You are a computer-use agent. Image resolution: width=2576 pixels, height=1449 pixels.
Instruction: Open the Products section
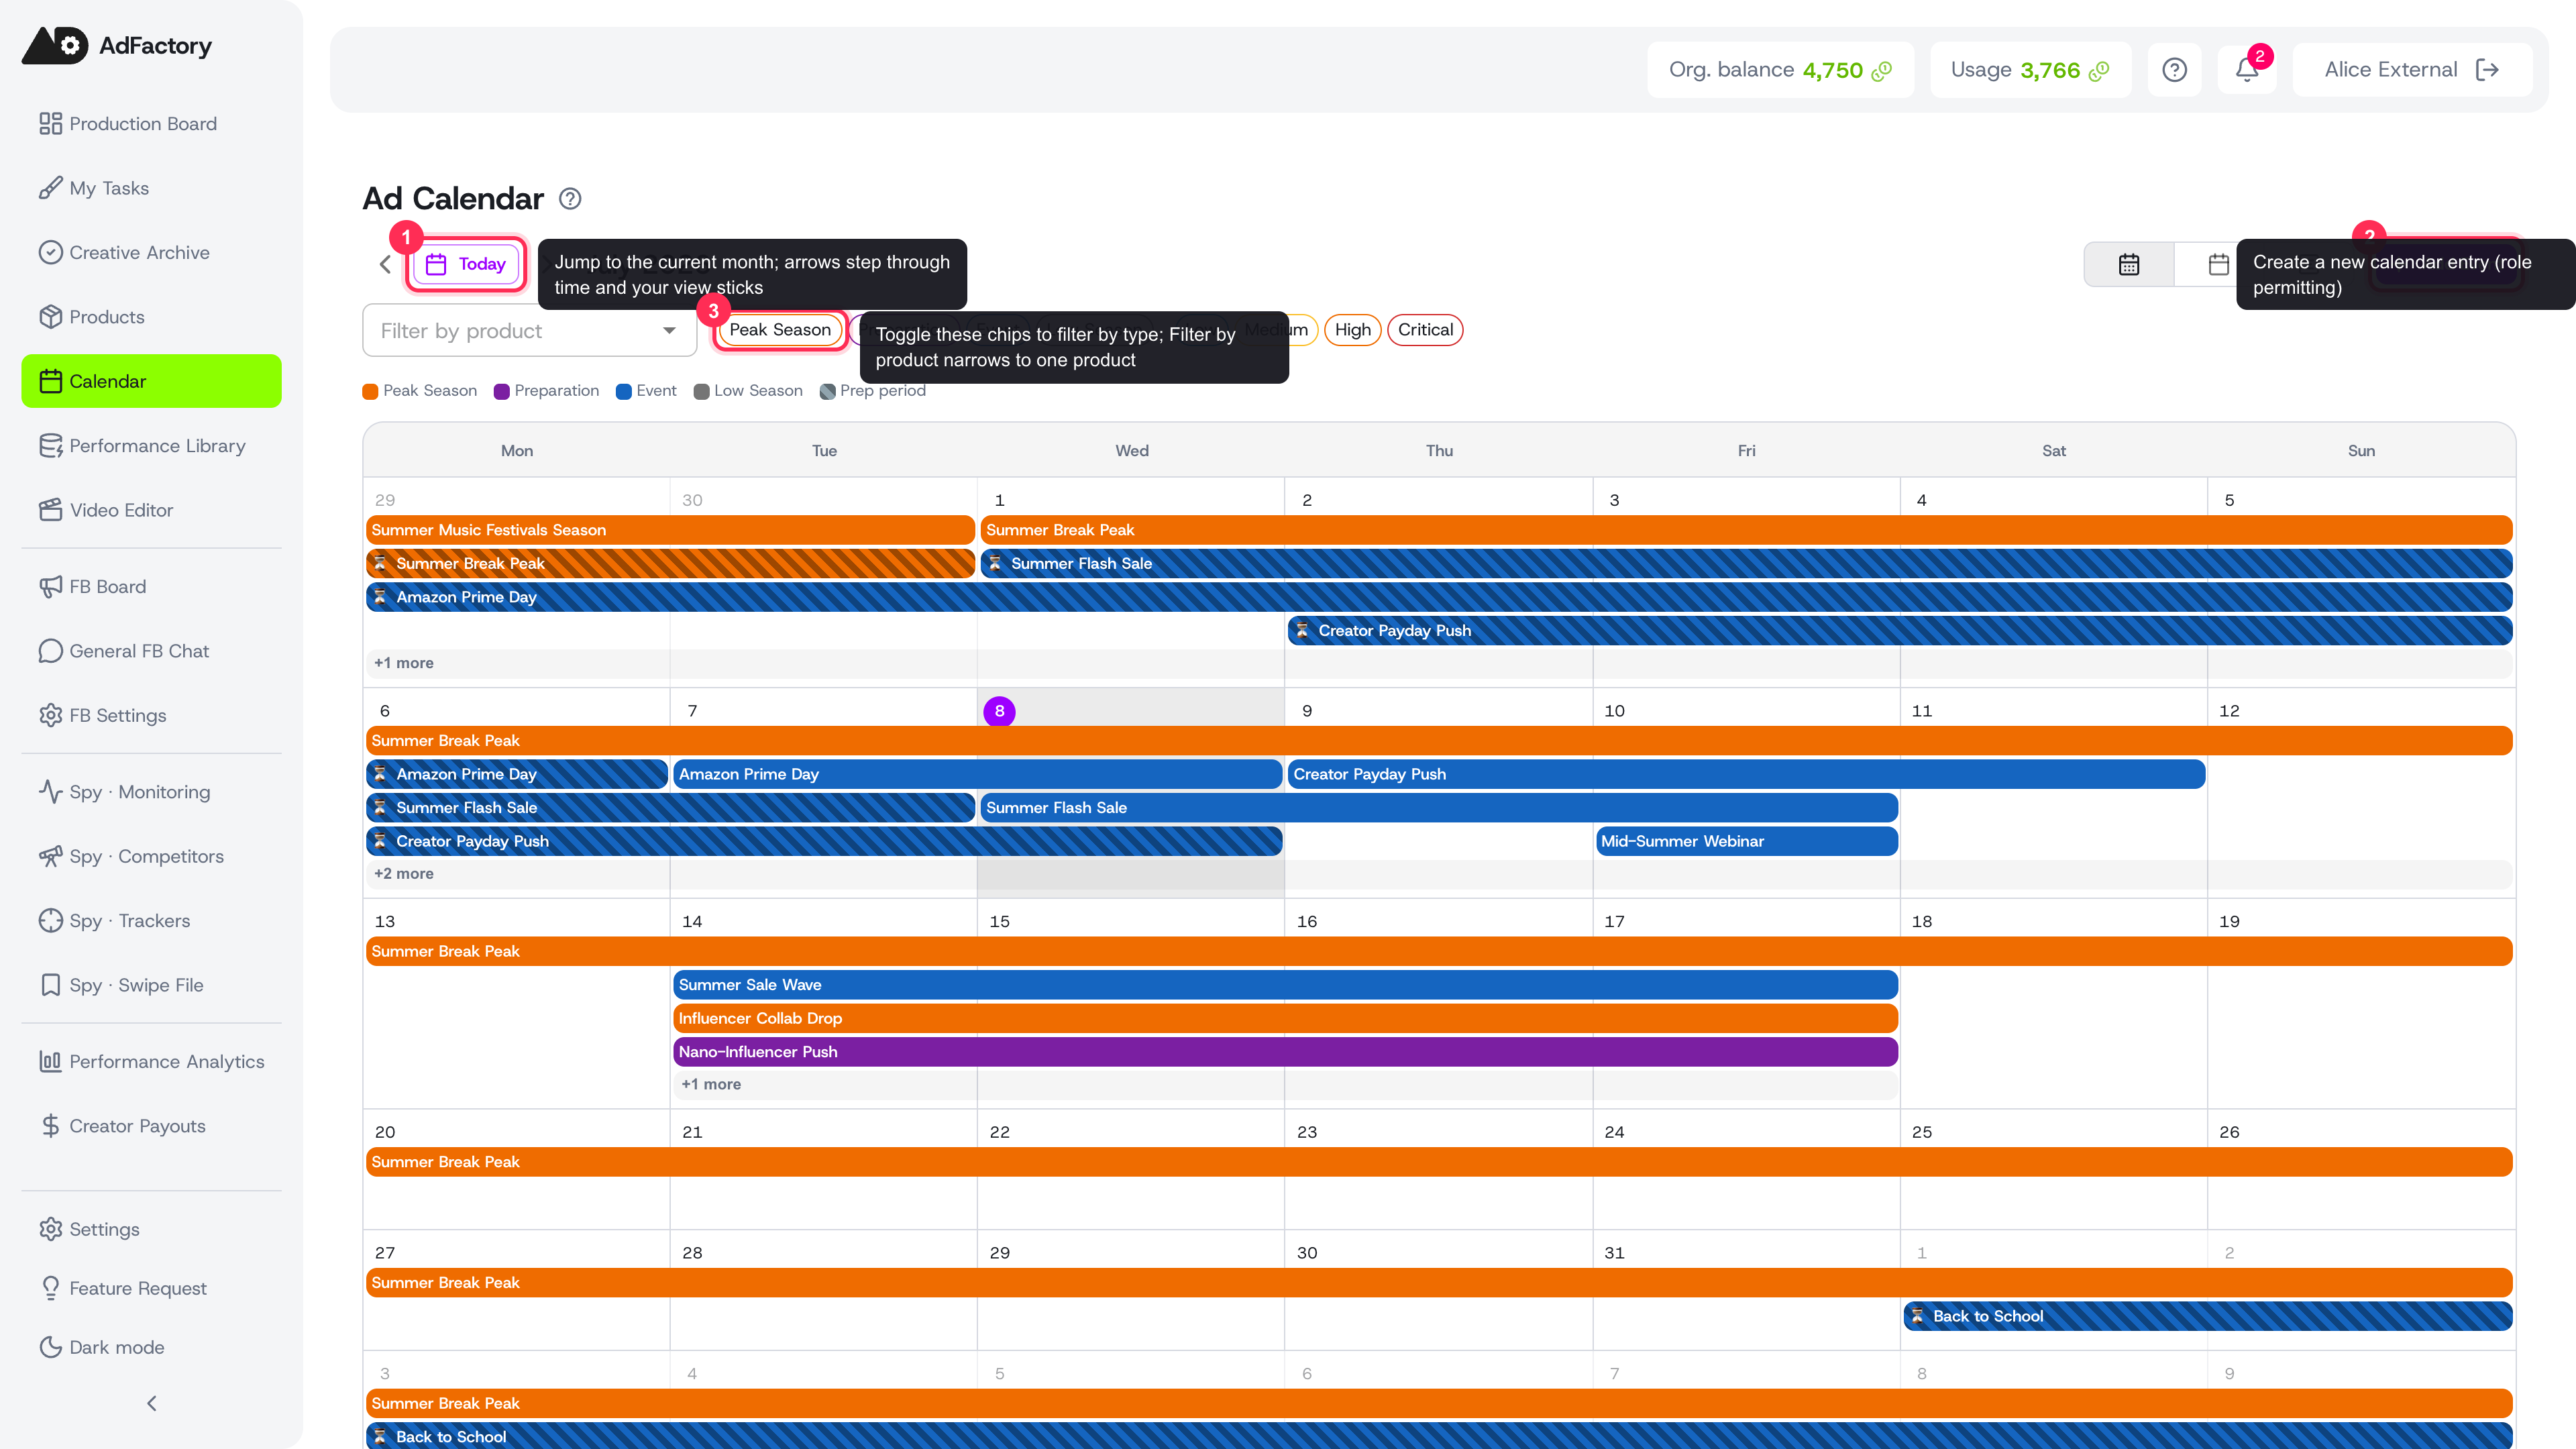tap(151, 317)
